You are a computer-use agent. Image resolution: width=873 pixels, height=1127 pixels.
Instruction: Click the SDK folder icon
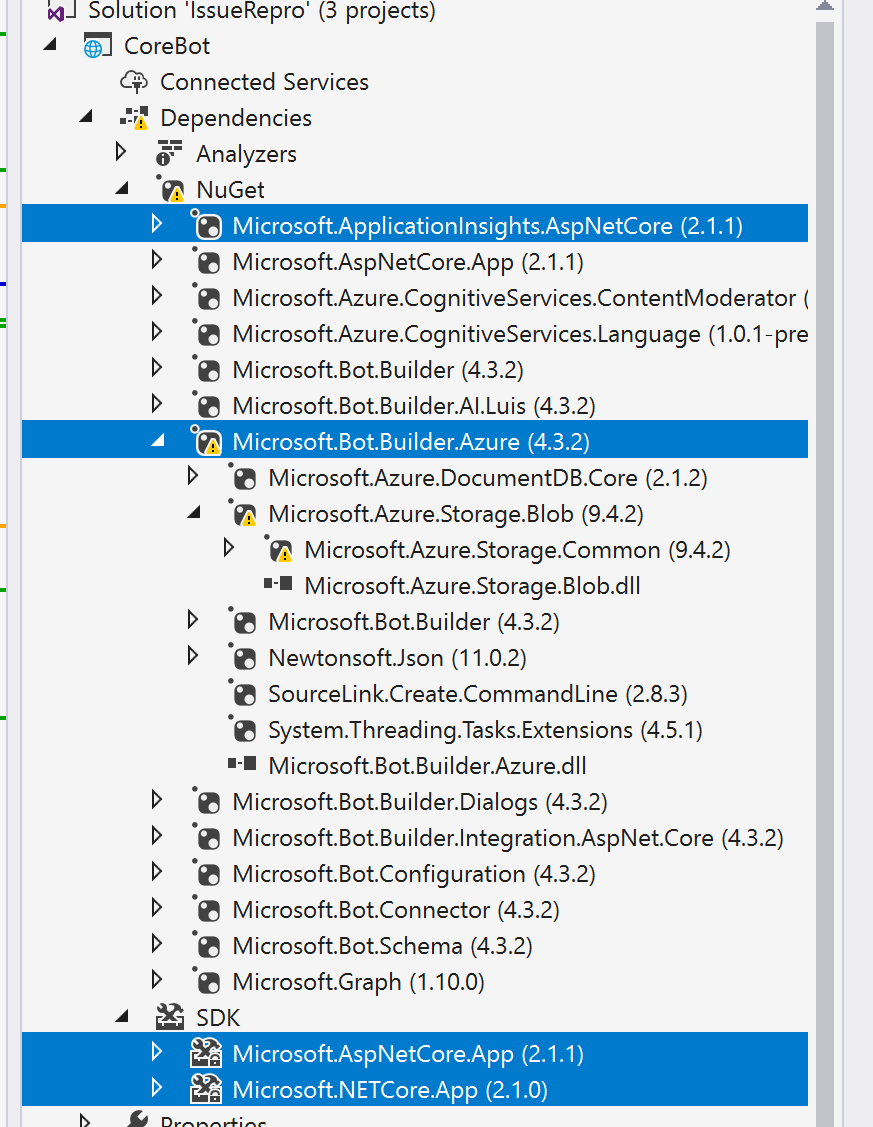click(x=170, y=1016)
